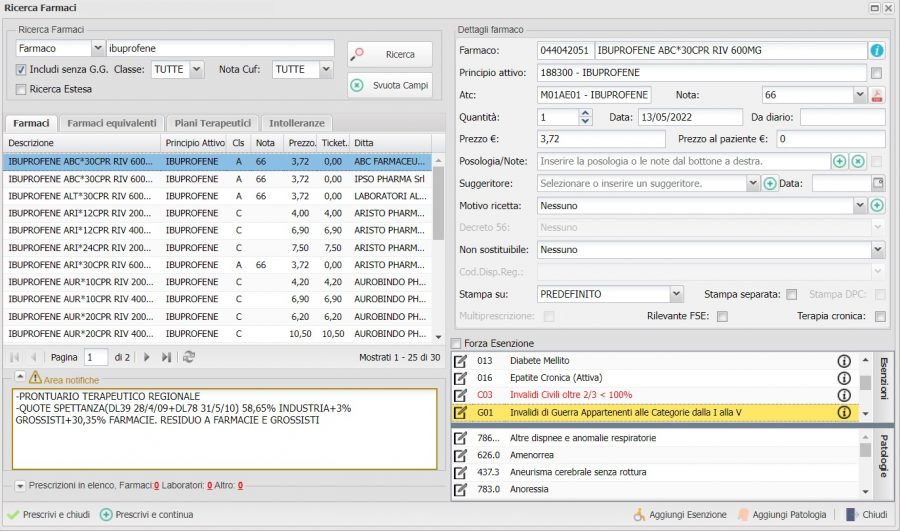Edit exemption 016 Epatite Cronica

tap(460, 378)
